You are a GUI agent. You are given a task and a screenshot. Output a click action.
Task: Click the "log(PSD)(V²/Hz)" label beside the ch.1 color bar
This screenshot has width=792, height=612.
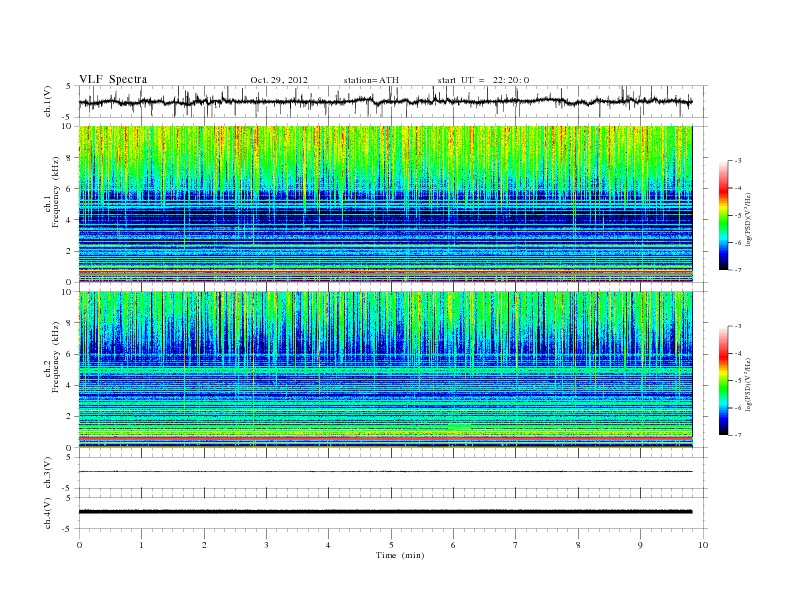[748, 219]
